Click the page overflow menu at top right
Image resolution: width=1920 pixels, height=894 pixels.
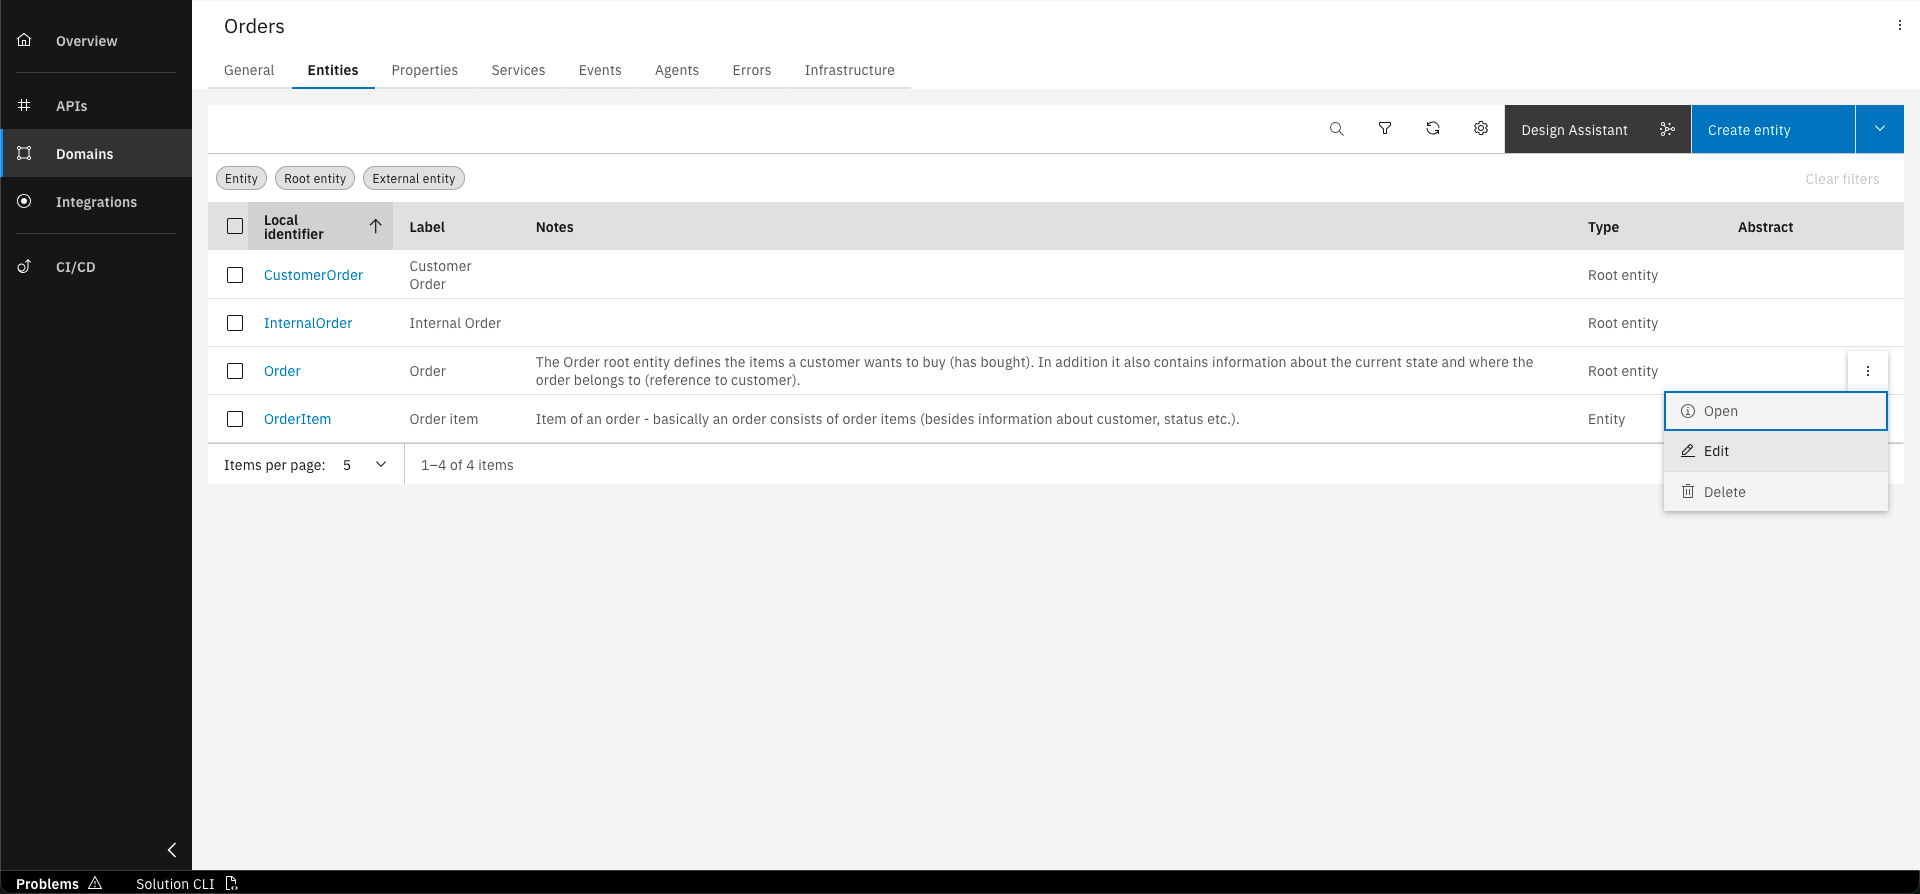click(x=1899, y=26)
